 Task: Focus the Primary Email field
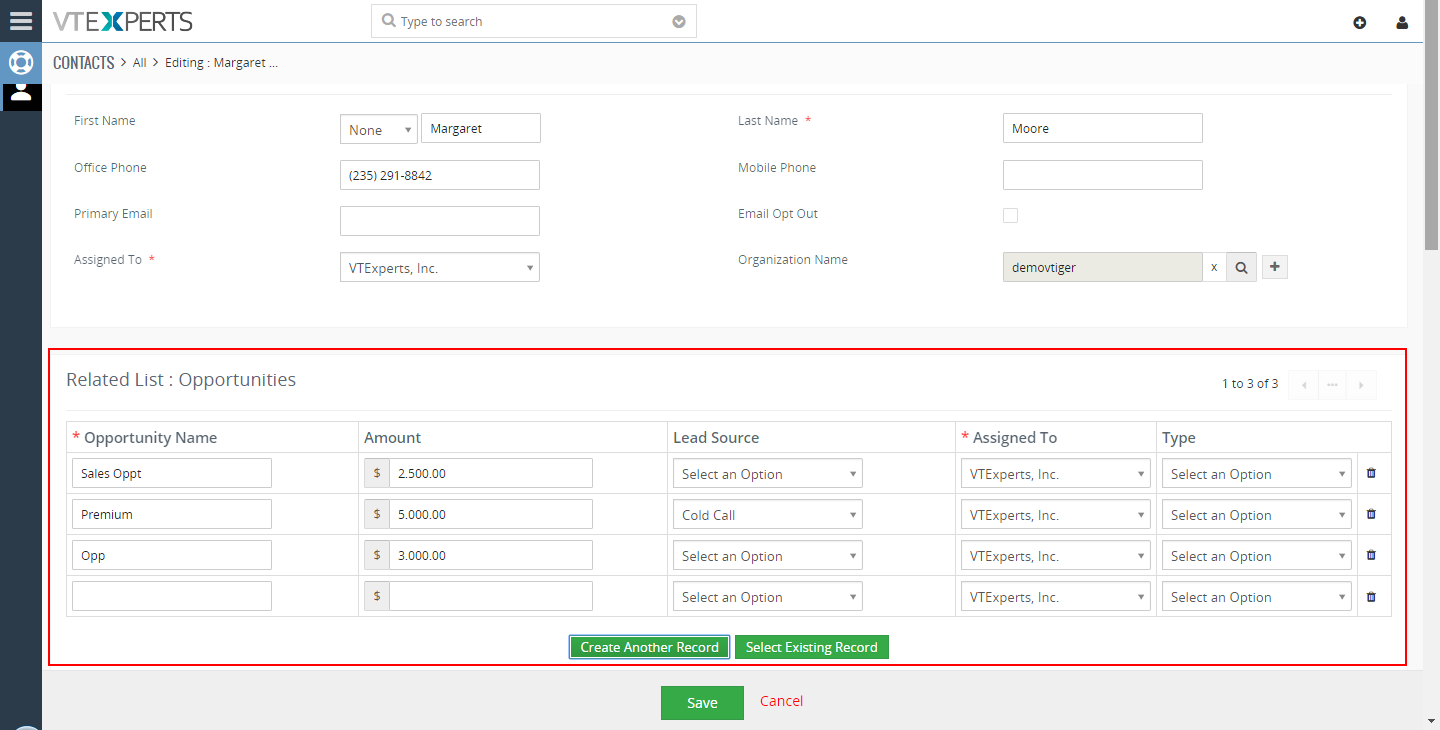(x=440, y=221)
